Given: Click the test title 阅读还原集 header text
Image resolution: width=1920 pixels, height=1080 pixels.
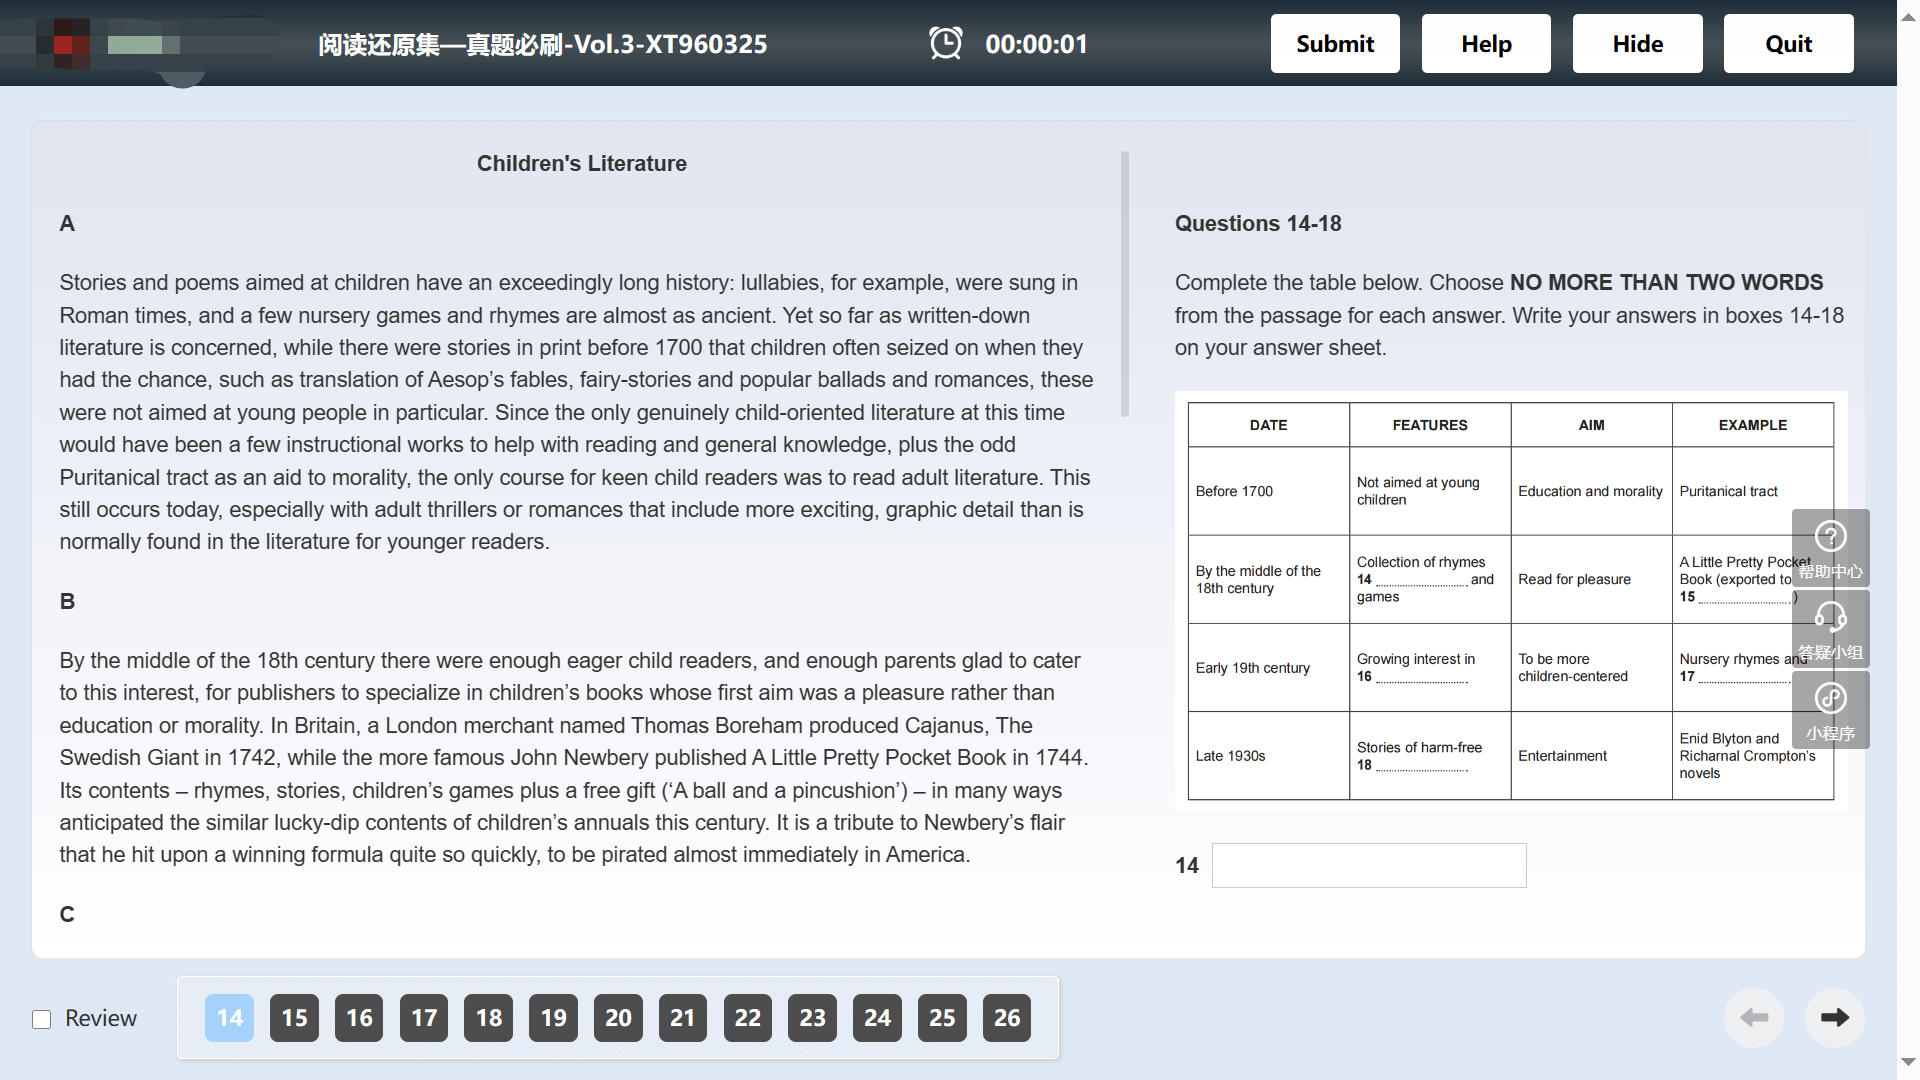Looking at the screenshot, I should [x=543, y=44].
